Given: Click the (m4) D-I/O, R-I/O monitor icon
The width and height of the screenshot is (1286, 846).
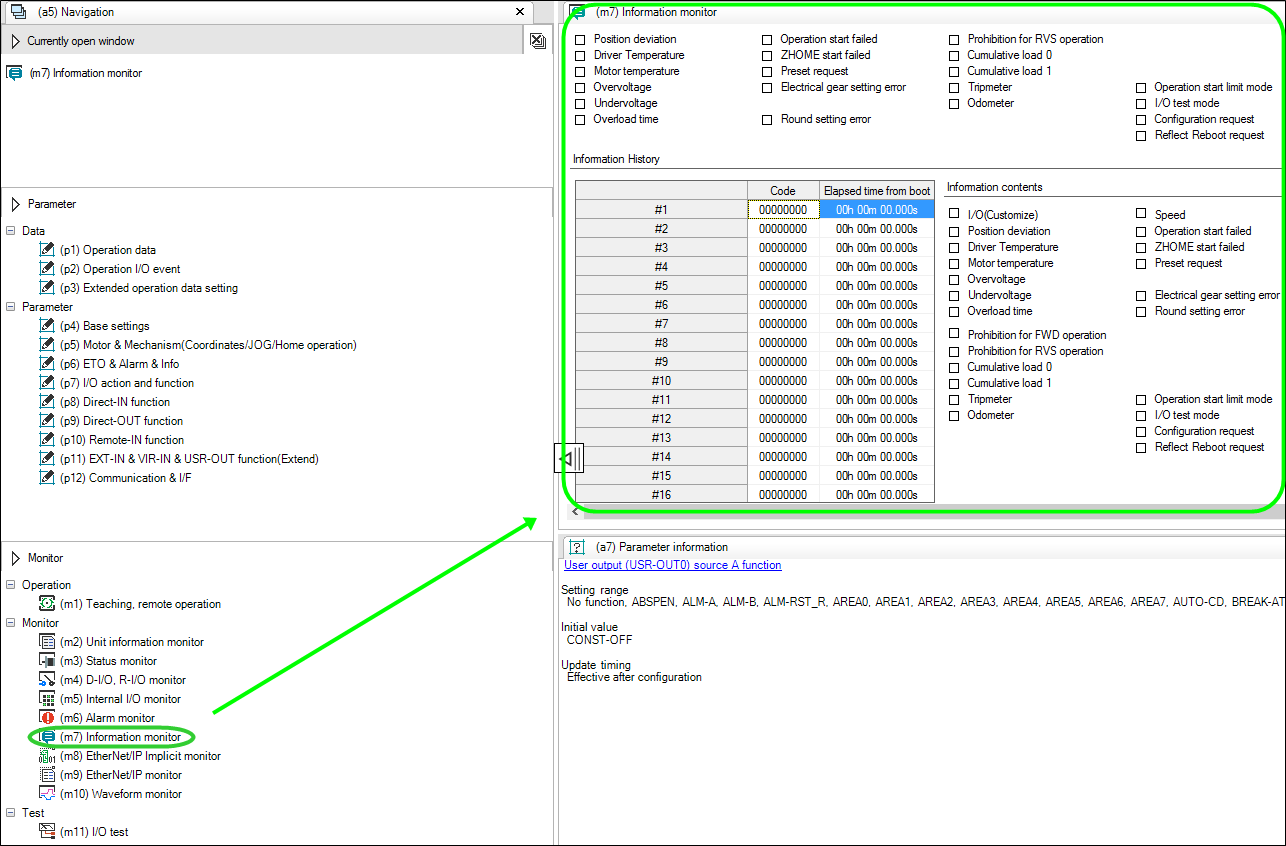Looking at the screenshot, I should (x=47, y=680).
